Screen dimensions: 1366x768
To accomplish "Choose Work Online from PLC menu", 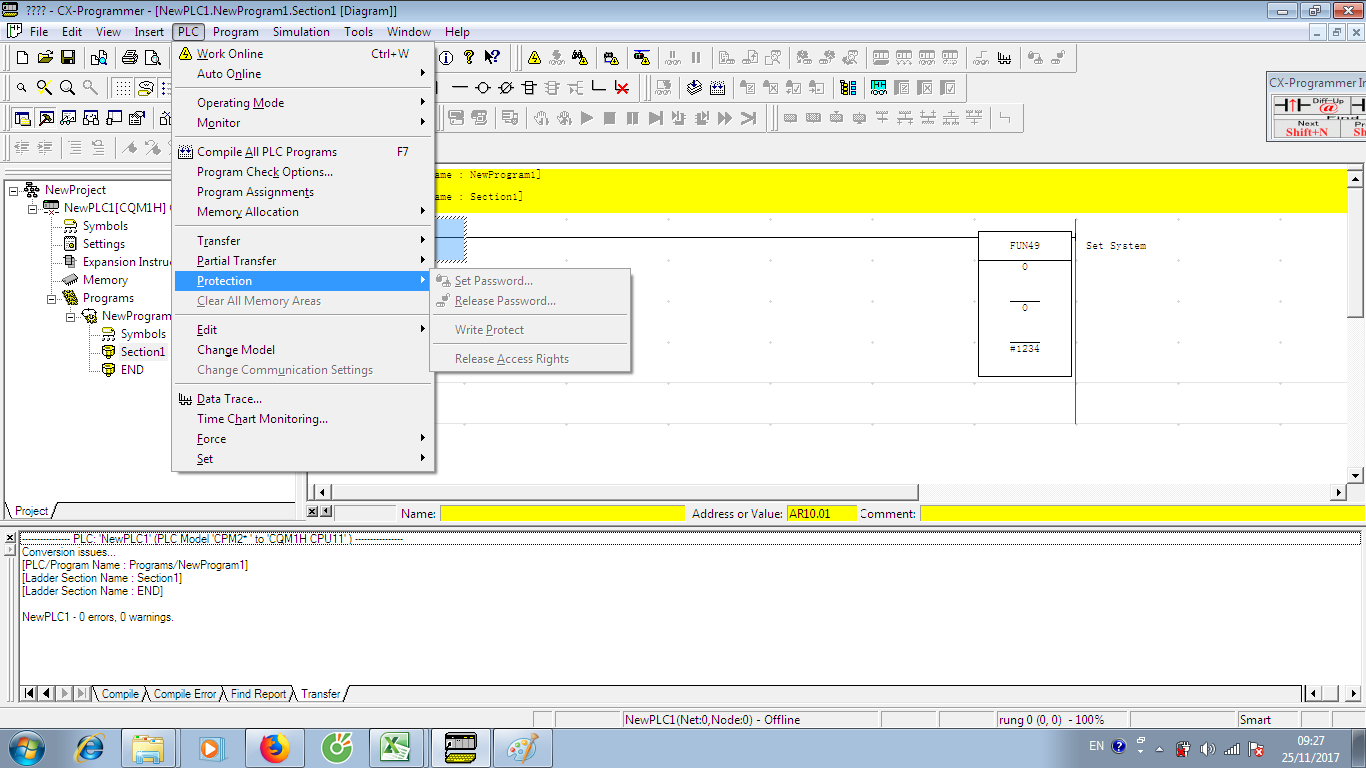I will click(303, 54).
